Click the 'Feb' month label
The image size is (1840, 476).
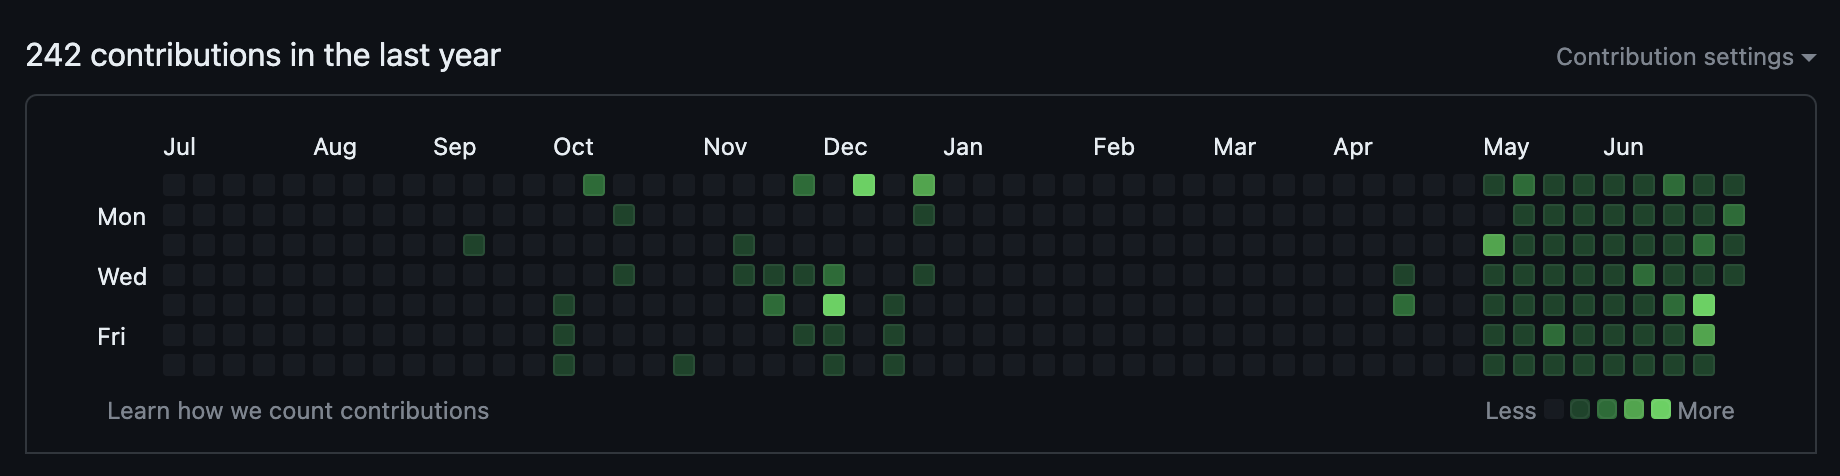[1114, 147]
